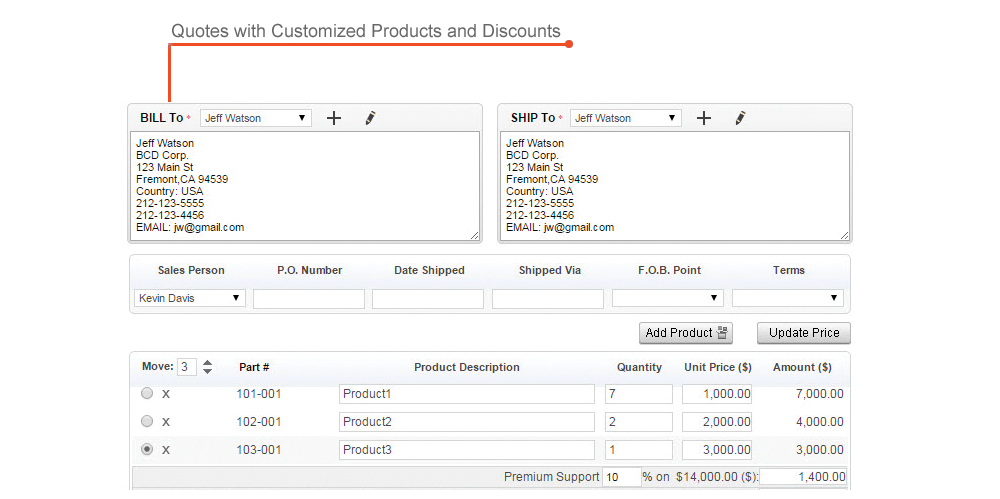Click the Add Product button

click(686, 333)
